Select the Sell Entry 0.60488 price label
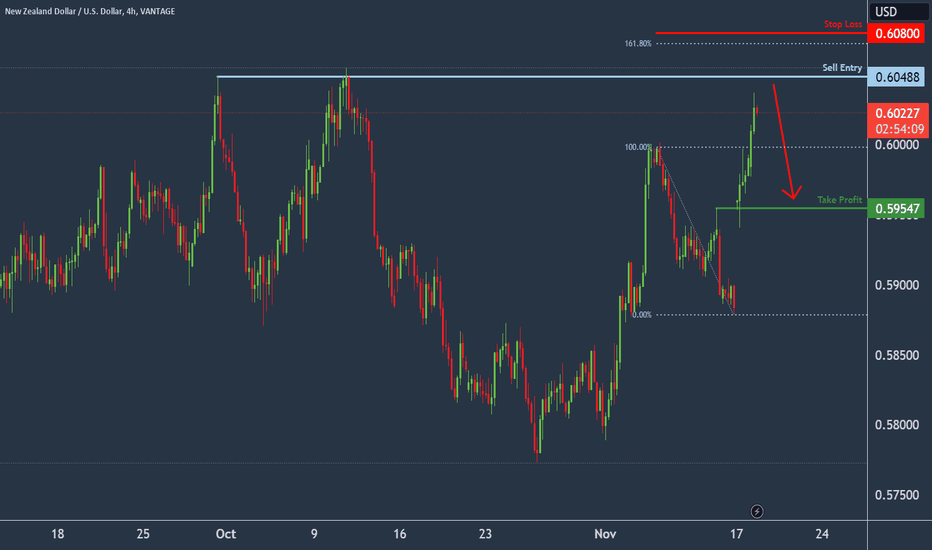Image resolution: width=932 pixels, height=550 pixels. point(896,77)
